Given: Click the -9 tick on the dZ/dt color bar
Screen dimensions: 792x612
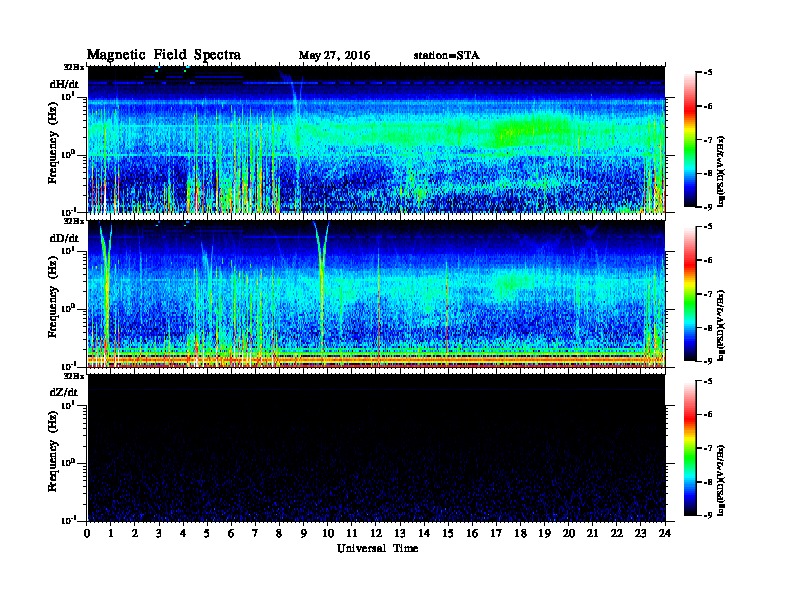Looking at the screenshot, I should [708, 515].
